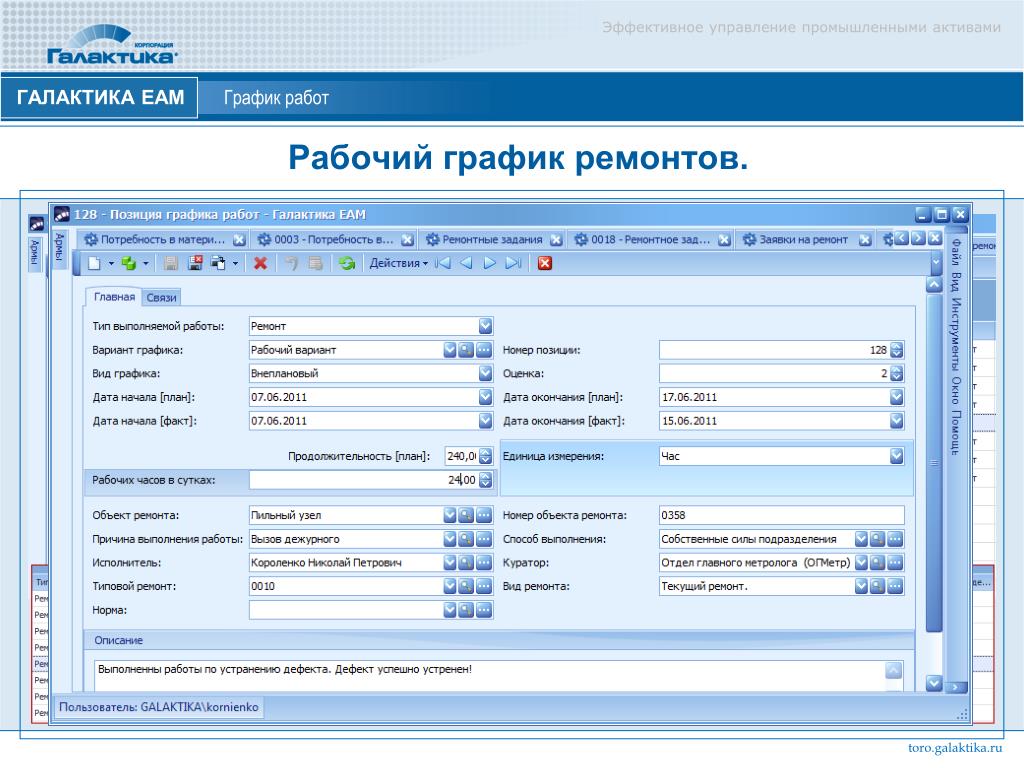
Task: Open the Инструменты vertical menu
Action: click(x=957, y=334)
